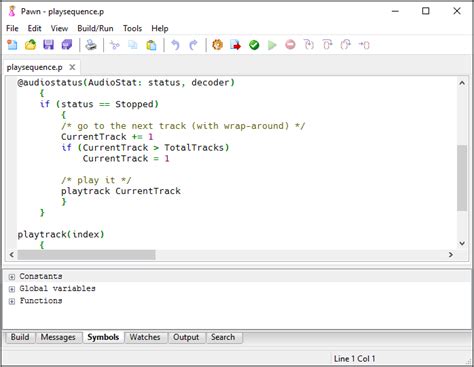Paste clipboard with the clipboard icon
Viewport: 474px width, 367px height.
pyautogui.click(x=151, y=45)
